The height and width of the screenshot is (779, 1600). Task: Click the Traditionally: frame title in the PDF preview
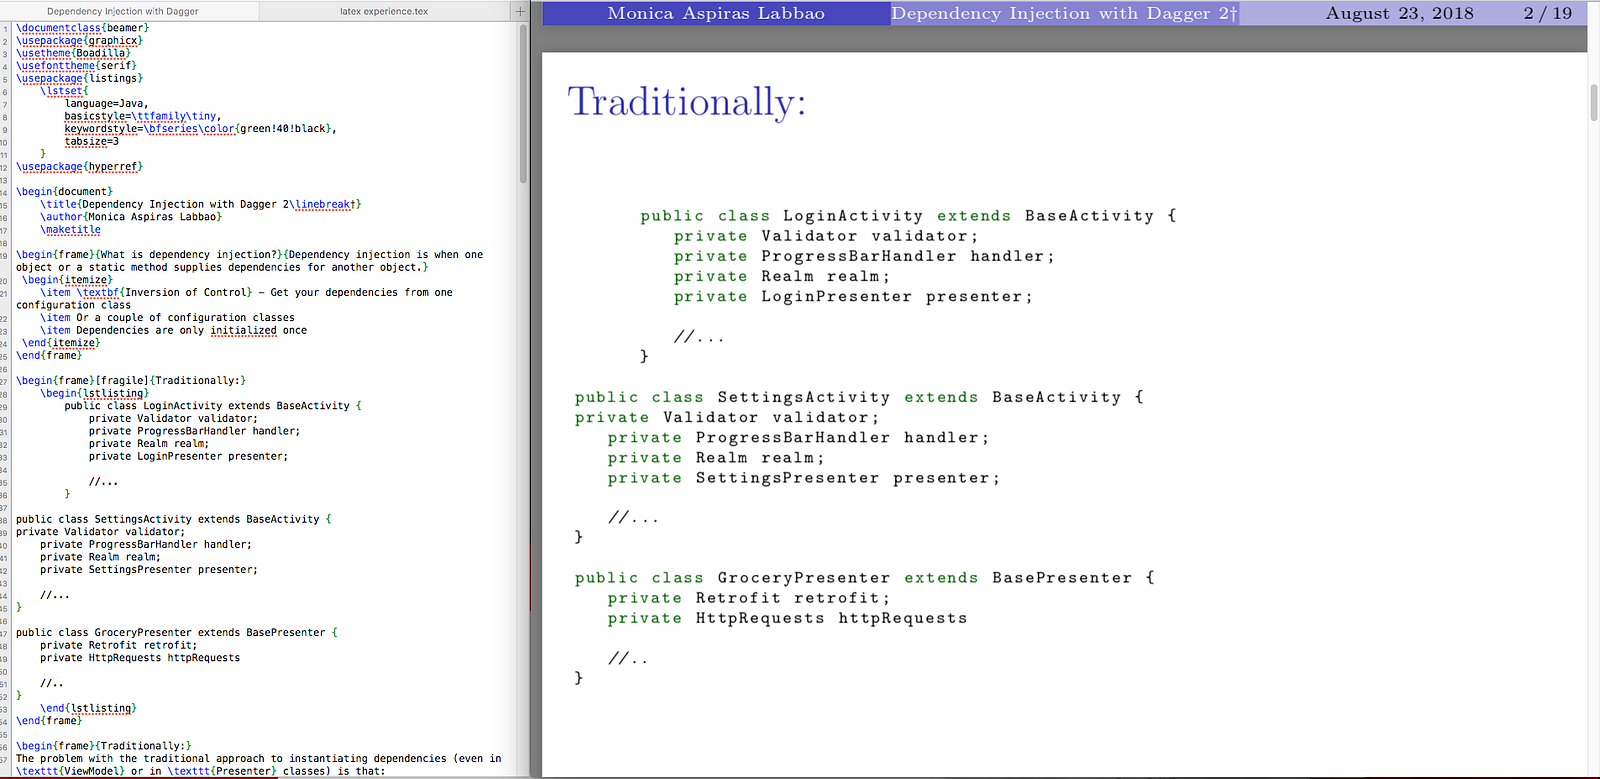(687, 102)
